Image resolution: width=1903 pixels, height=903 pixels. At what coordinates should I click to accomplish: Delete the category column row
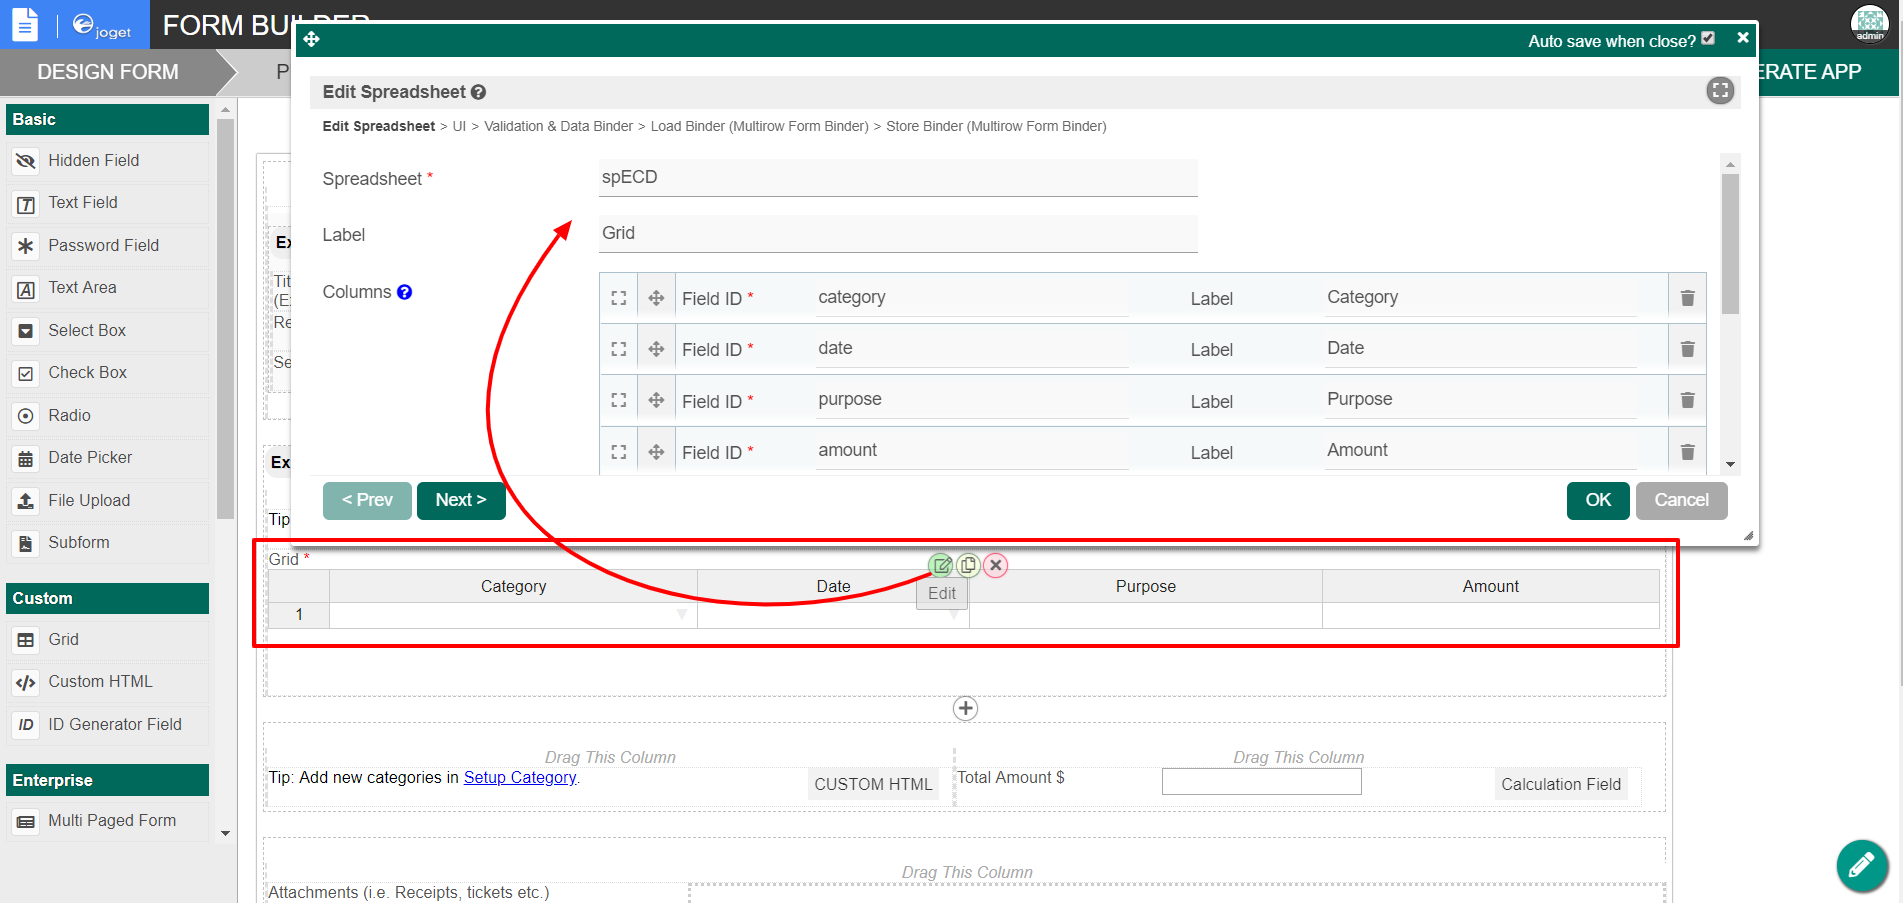(x=1687, y=298)
